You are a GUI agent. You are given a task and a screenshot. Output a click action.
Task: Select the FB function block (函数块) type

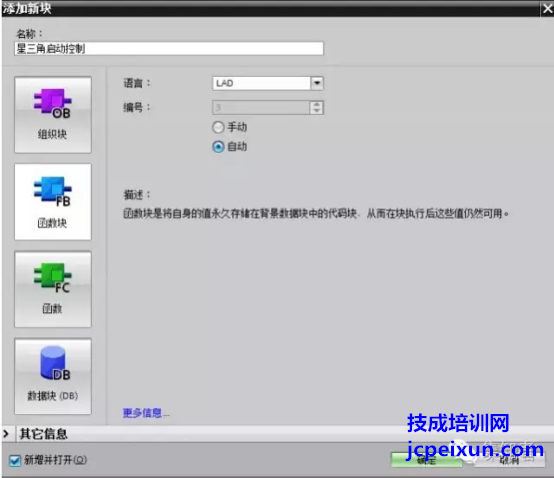pos(53,202)
